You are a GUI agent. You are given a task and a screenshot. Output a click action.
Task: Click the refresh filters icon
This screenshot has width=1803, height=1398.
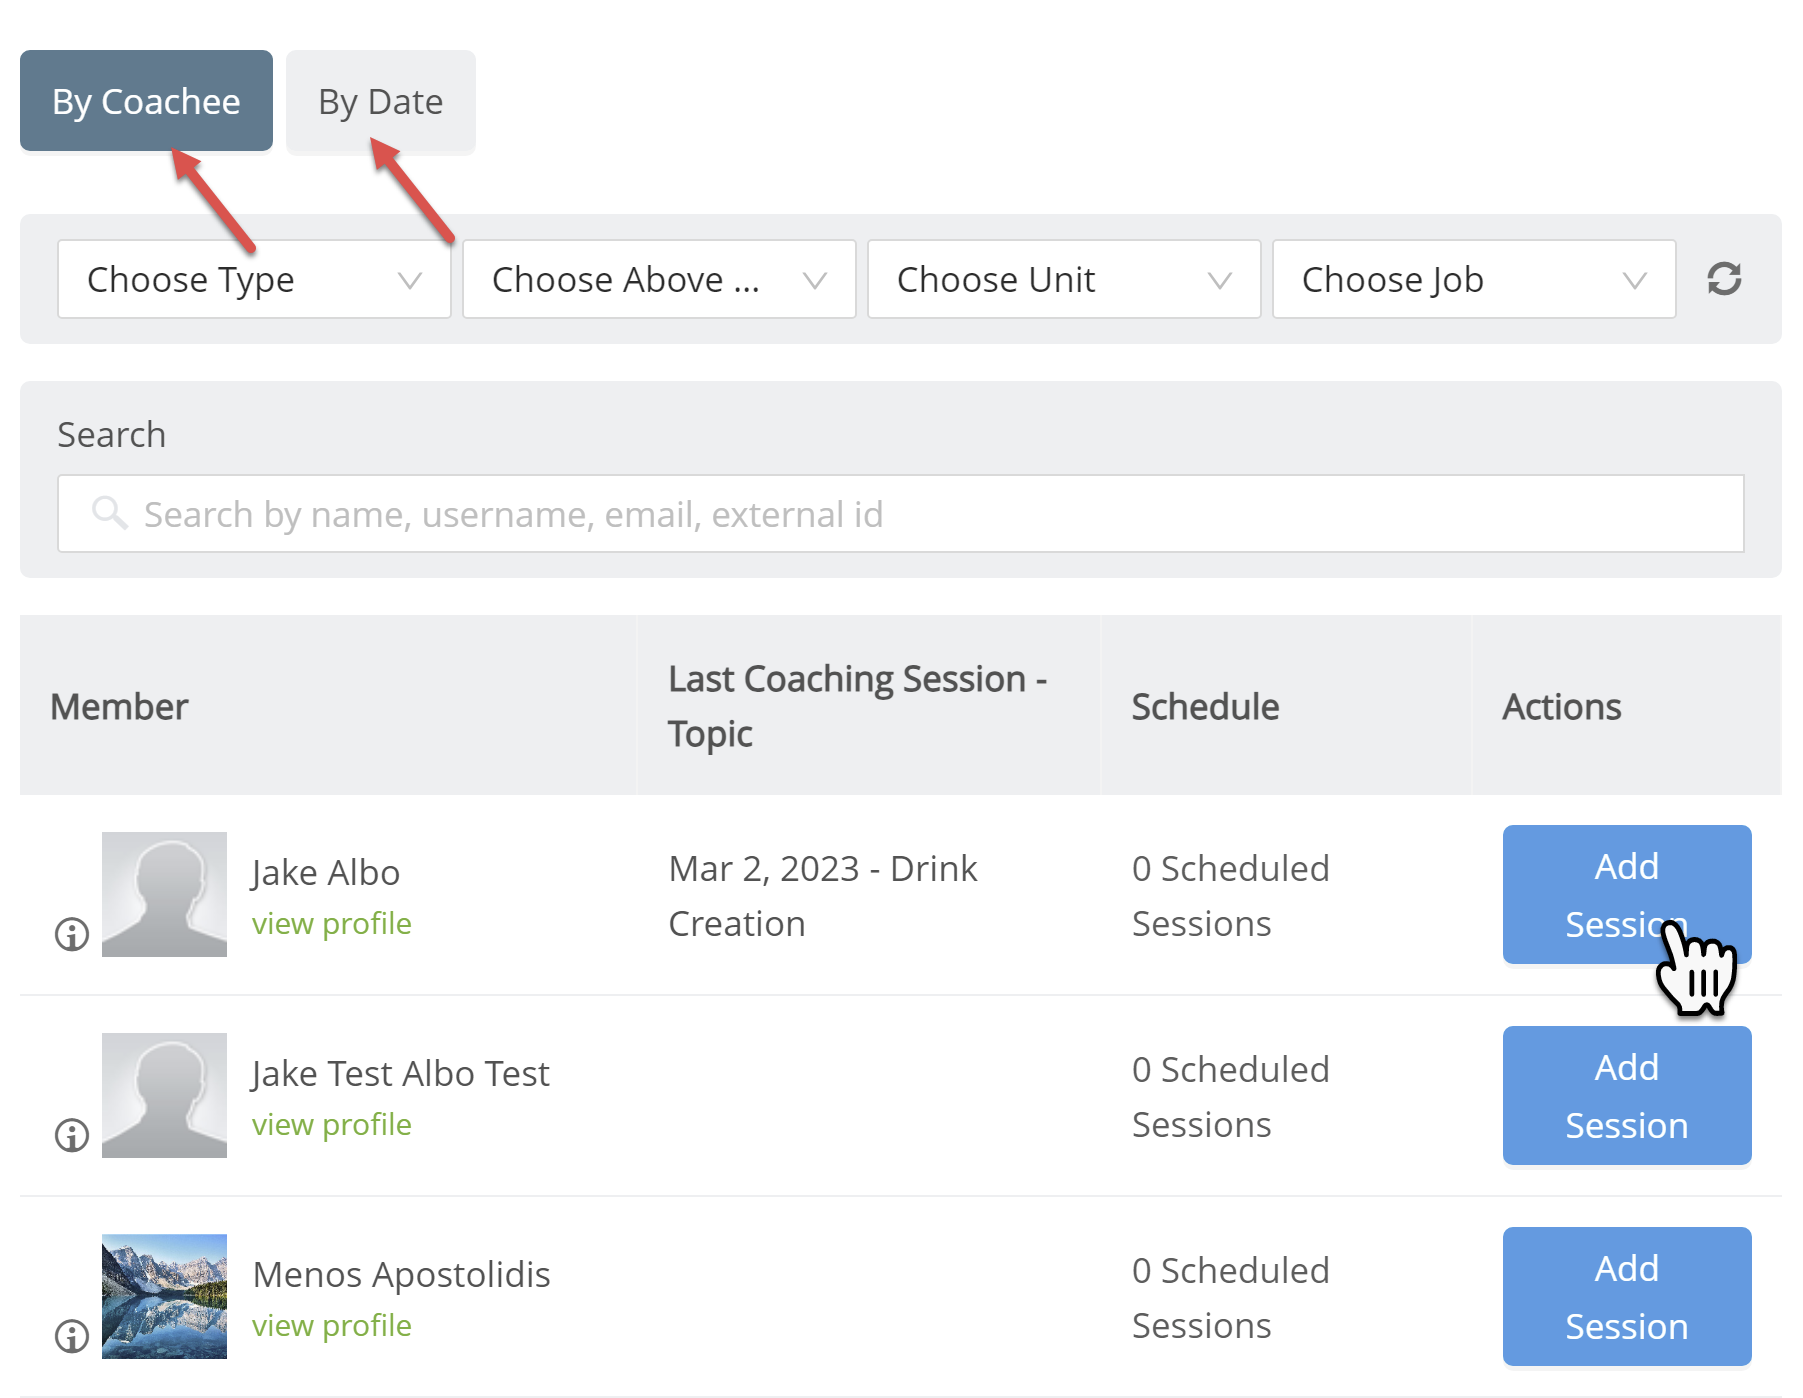tap(1724, 279)
